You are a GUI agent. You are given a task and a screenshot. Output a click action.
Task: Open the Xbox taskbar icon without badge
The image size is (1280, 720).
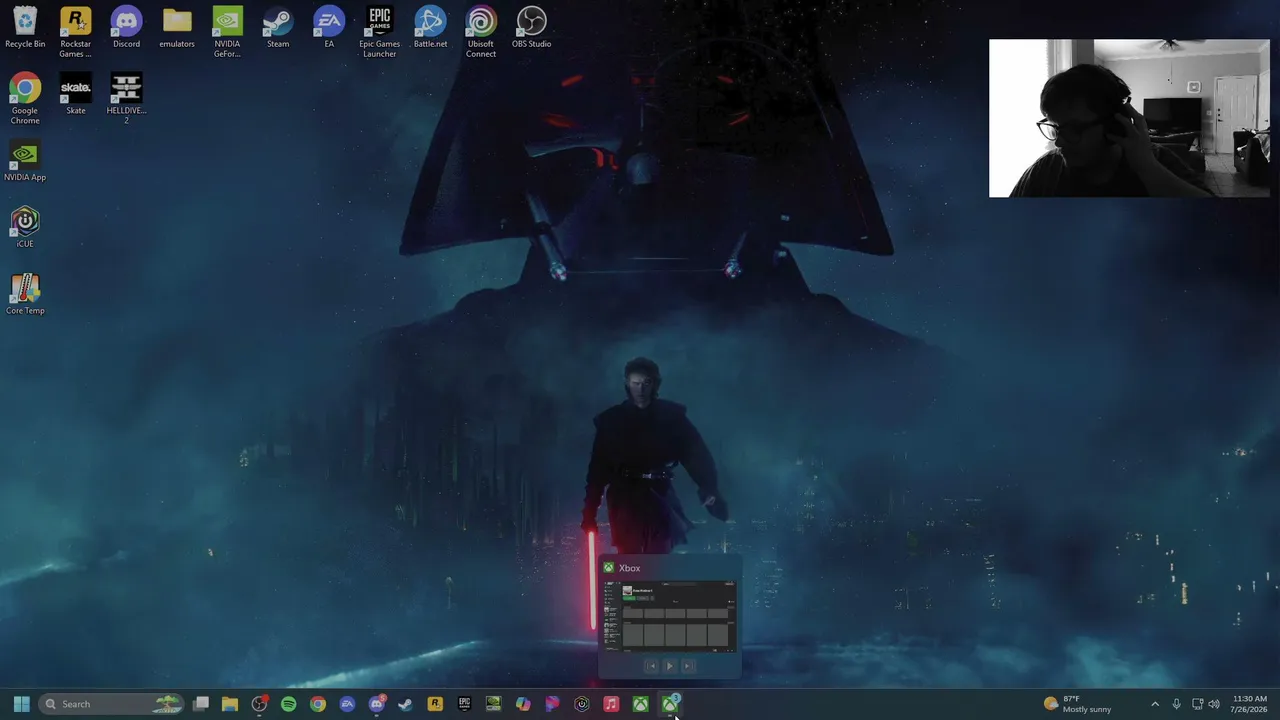(x=640, y=704)
